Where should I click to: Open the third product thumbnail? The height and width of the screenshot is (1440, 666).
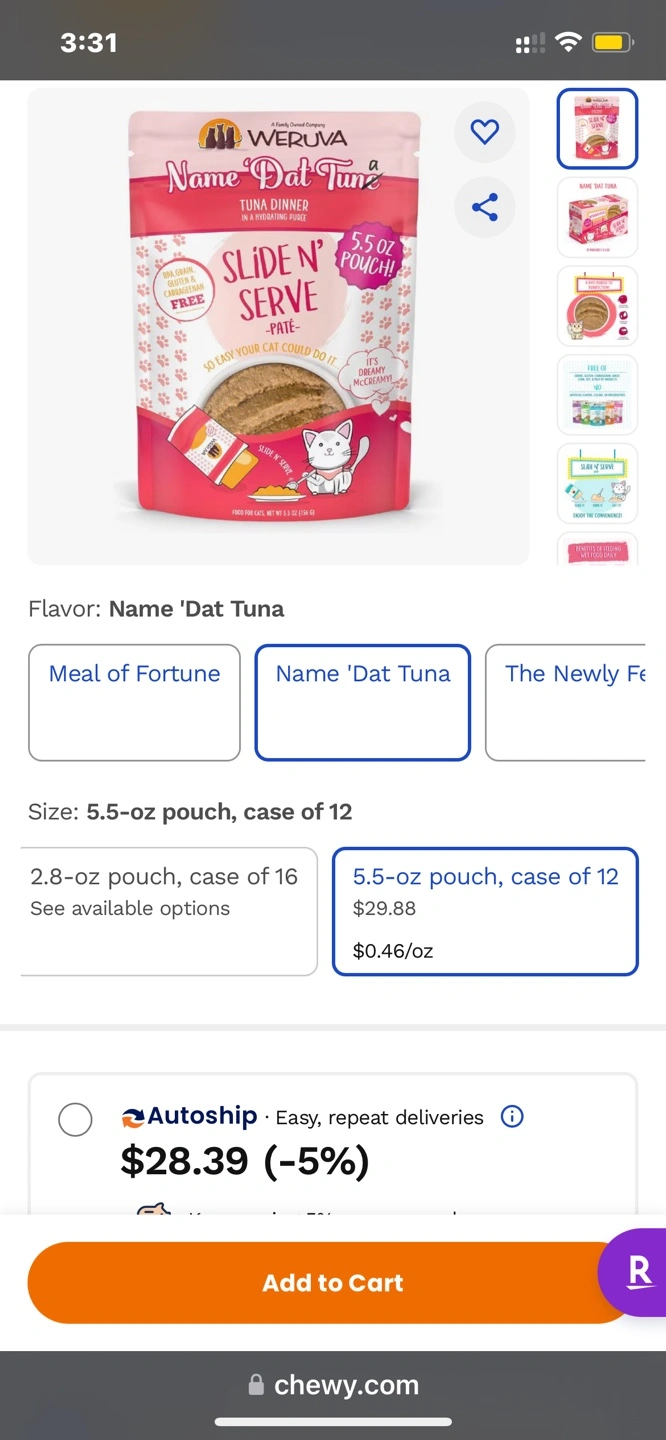pyautogui.click(x=597, y=306)
